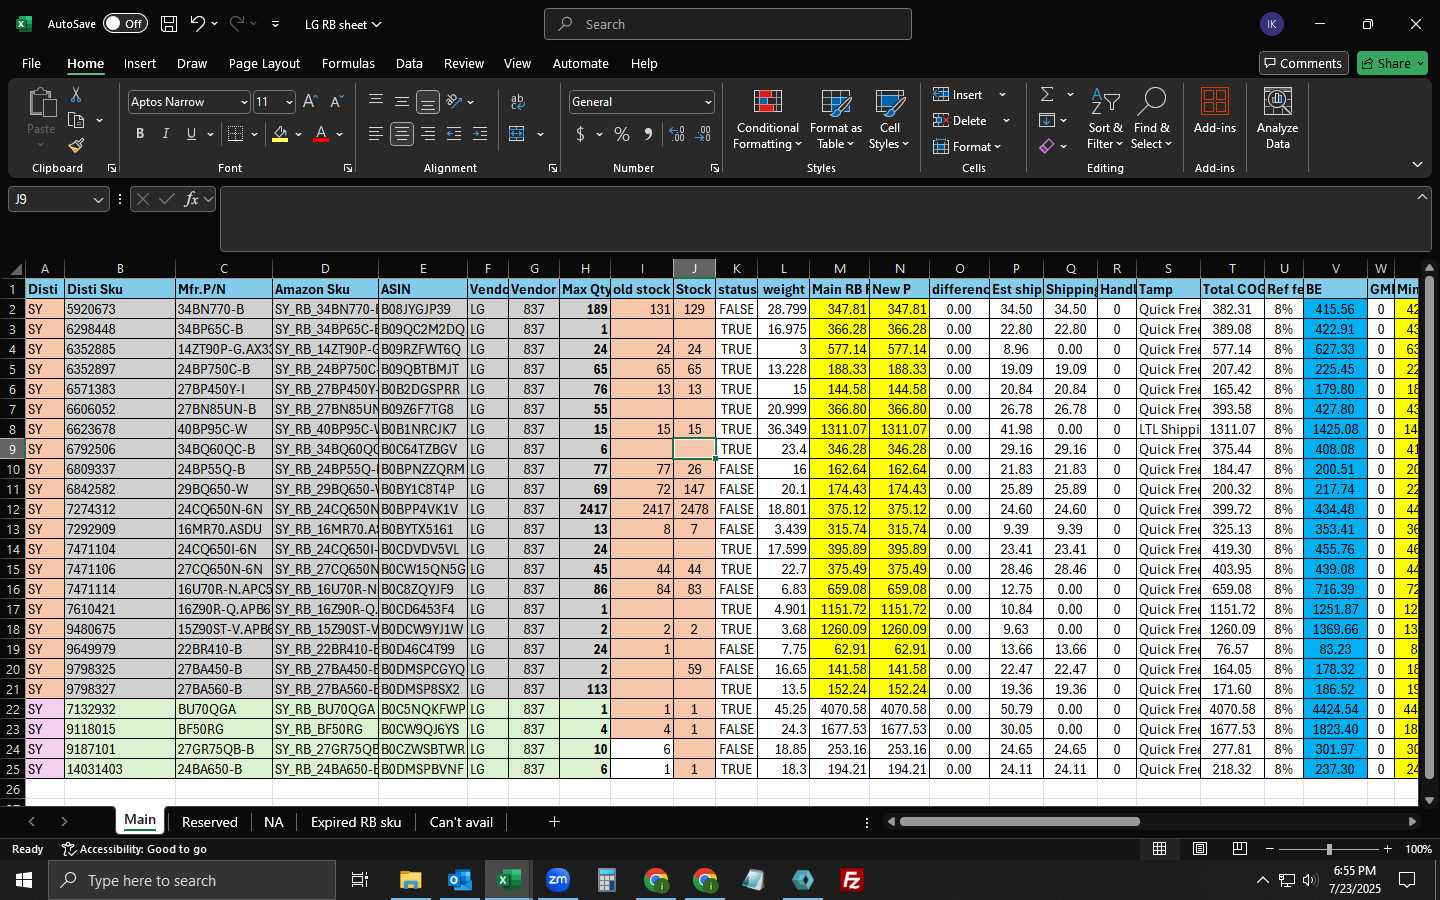
Task: Click the Increase Indent icon
Action: pos(480,134)
